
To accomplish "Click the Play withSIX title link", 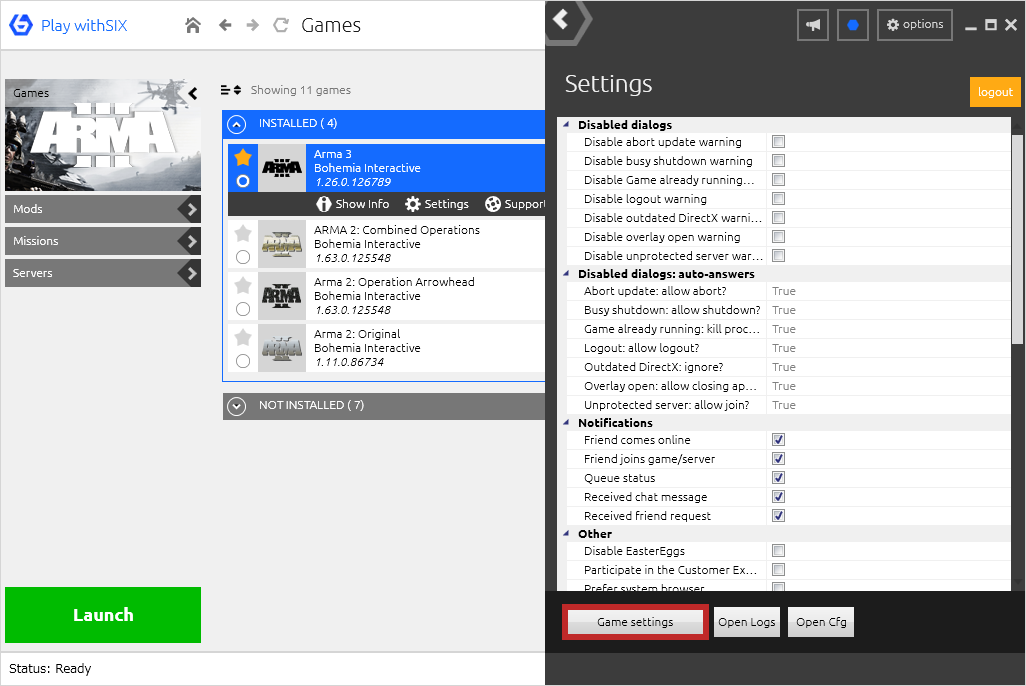I will [x=84, y=26].
